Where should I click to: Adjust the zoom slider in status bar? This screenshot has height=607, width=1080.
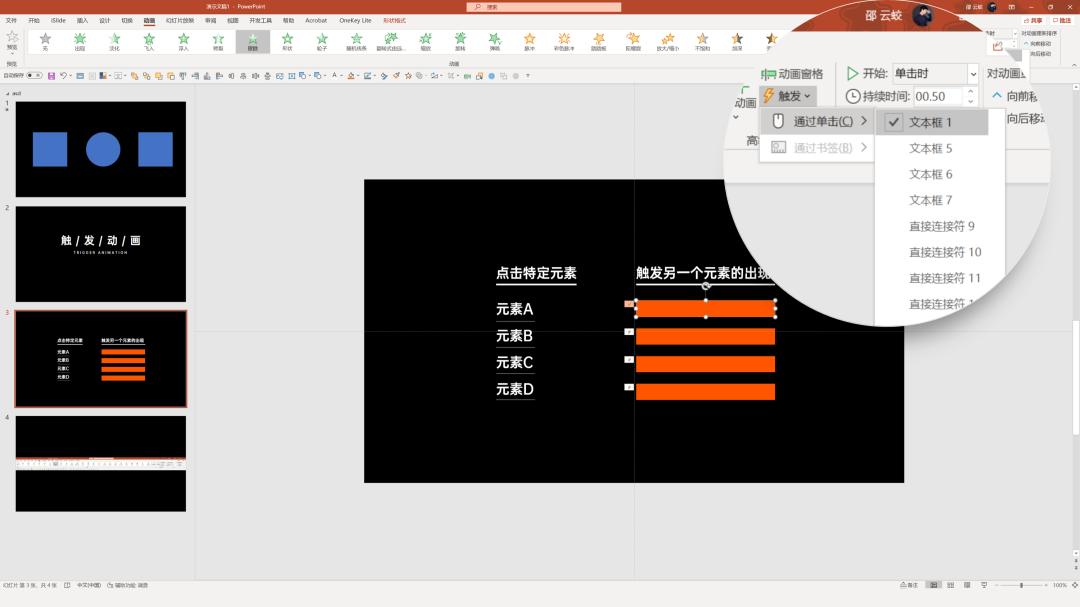tap(1020, 585)
